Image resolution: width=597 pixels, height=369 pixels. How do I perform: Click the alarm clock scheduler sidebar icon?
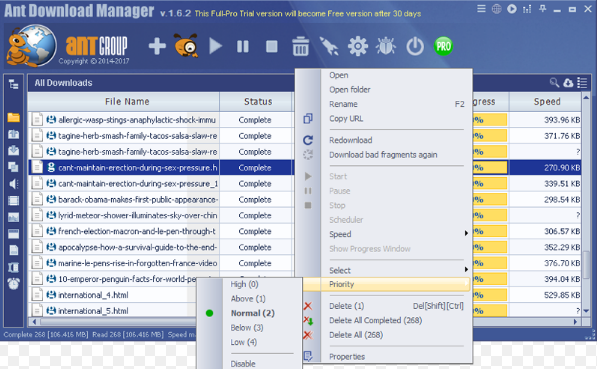[x=13, y=284]
